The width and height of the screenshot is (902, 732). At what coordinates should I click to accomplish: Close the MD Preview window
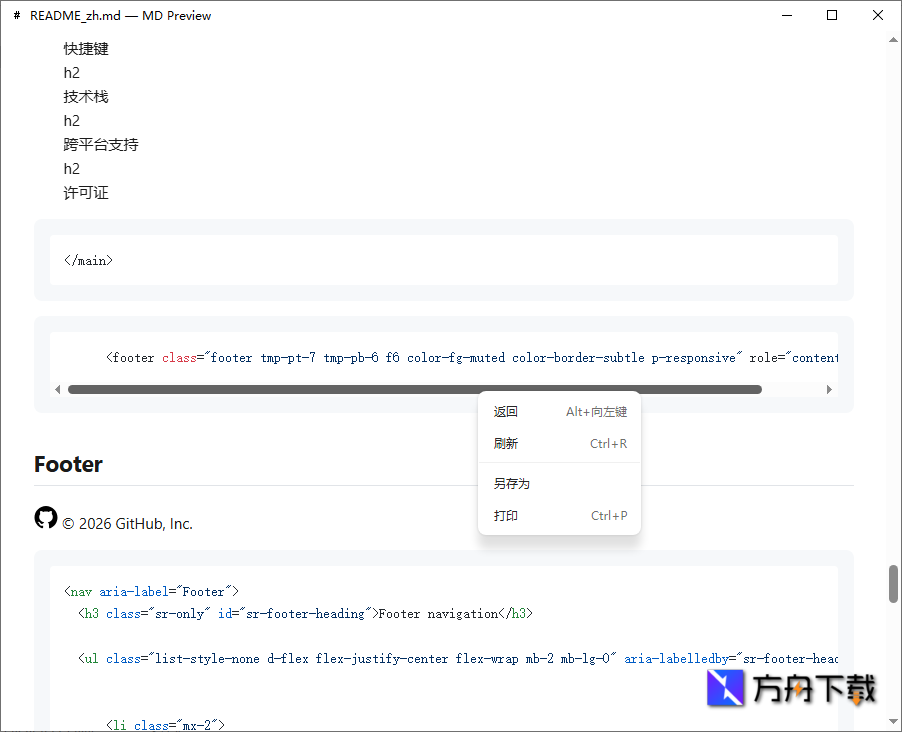point(878,15)
